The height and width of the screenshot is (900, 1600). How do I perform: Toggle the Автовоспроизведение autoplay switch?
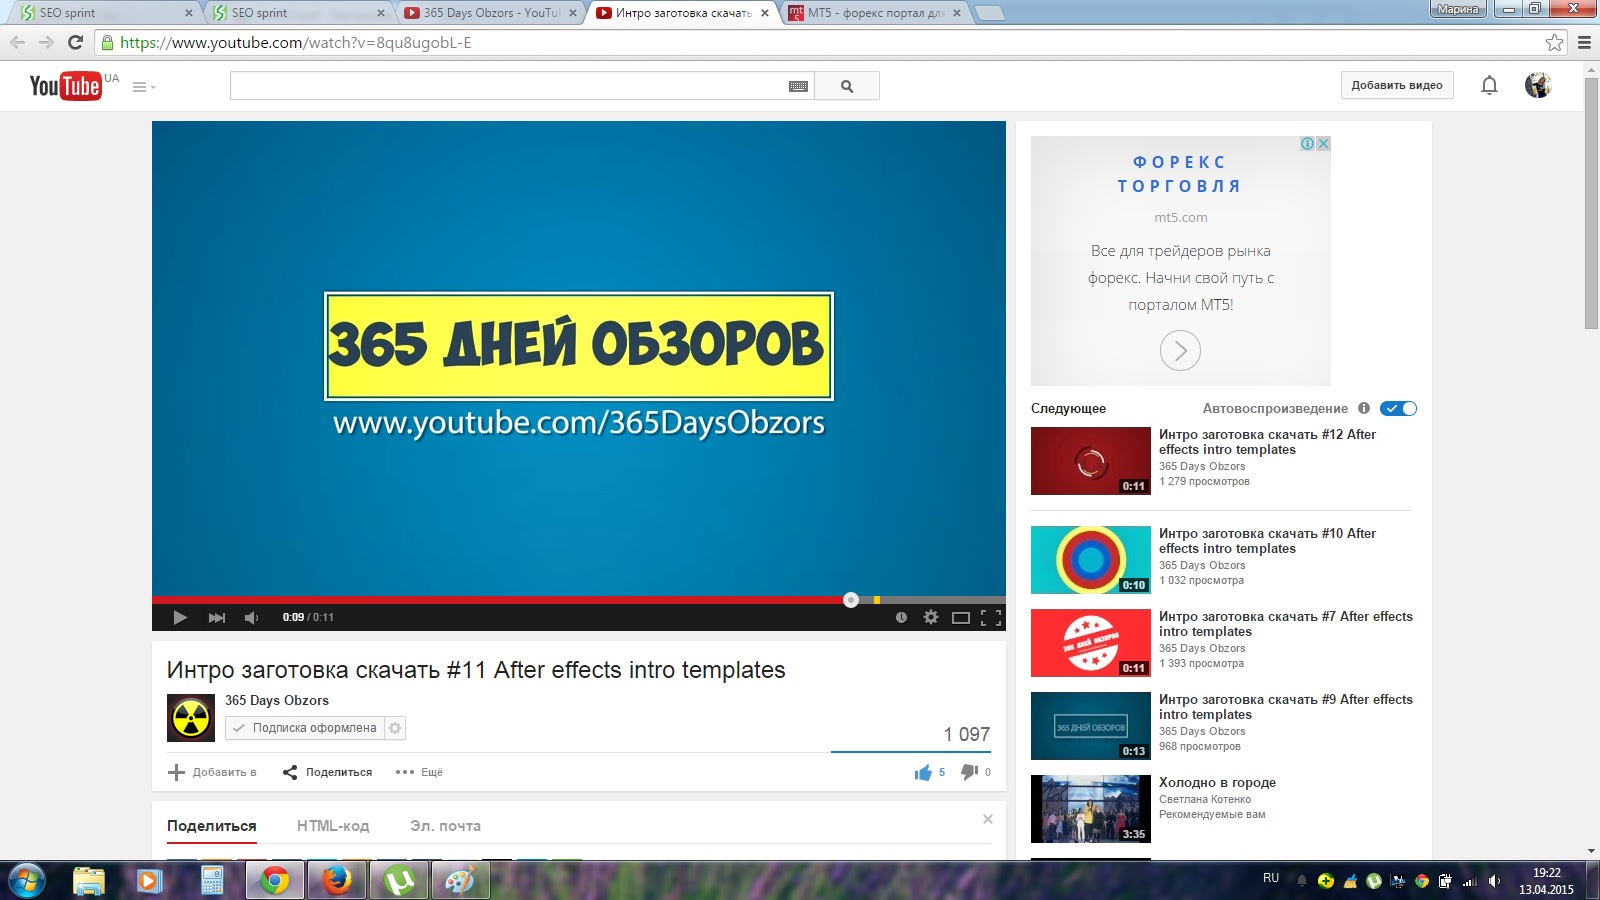click(x=1398, y=408)
